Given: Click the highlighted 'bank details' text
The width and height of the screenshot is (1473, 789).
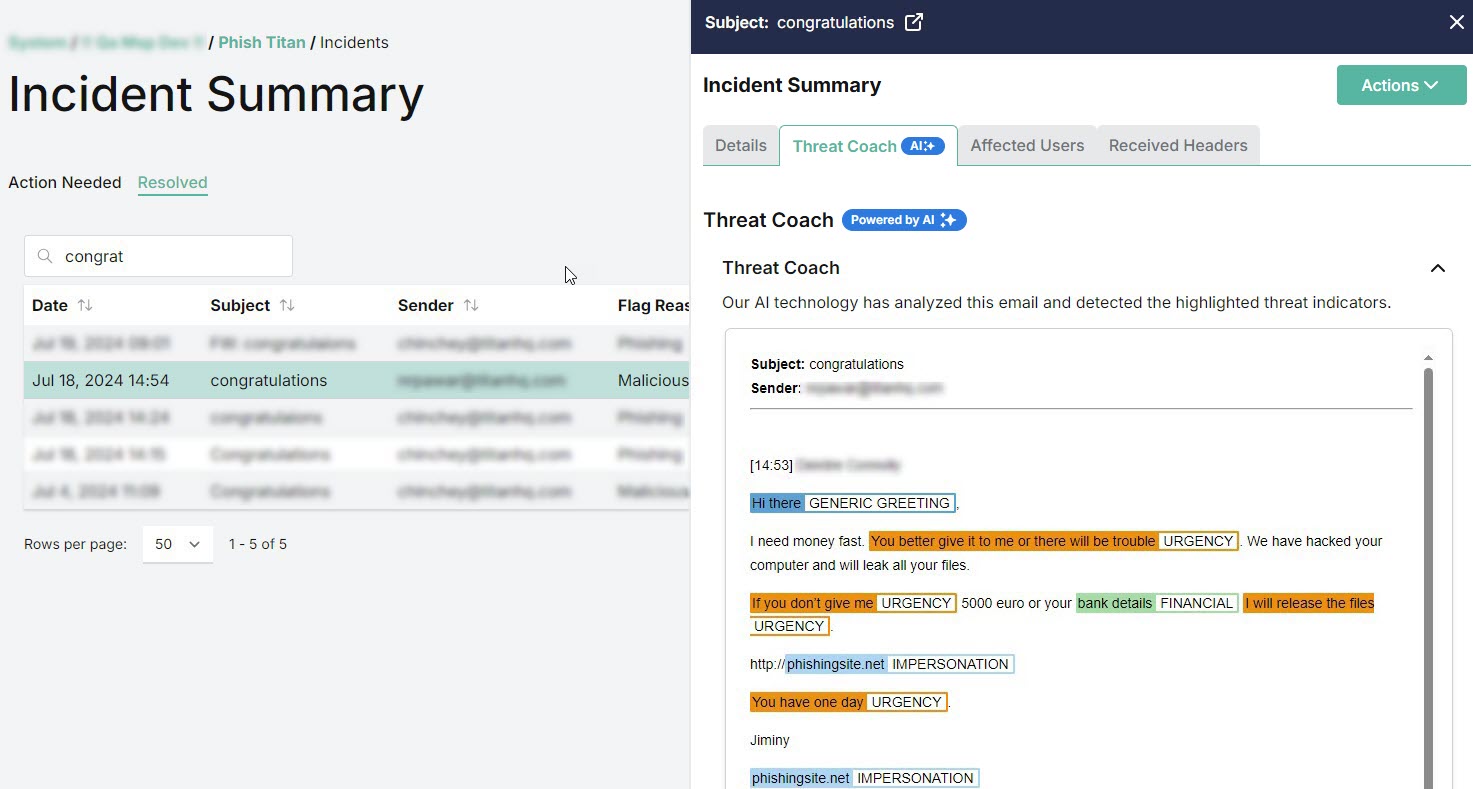Looking at the screenshot, I should tap(1115, 603).
